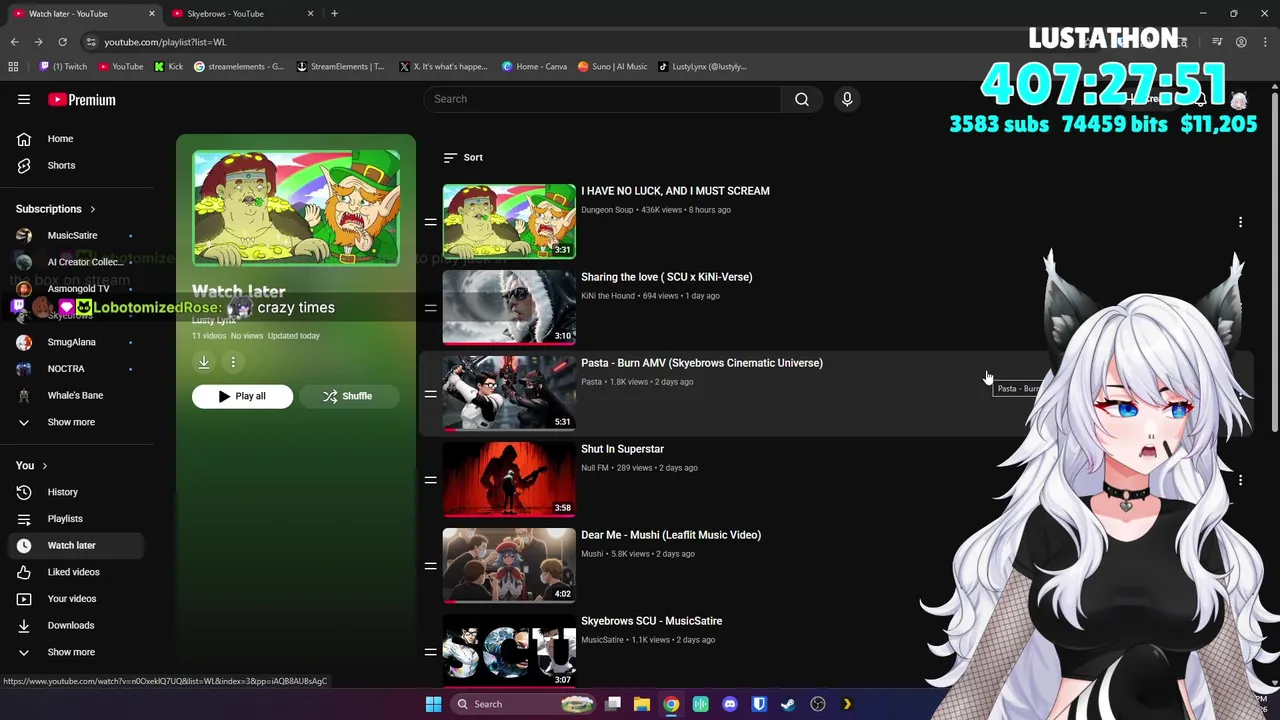Viewport: 1280px width, 720px height.
Task: Activate voice search microphone
Action: [847, 99]
